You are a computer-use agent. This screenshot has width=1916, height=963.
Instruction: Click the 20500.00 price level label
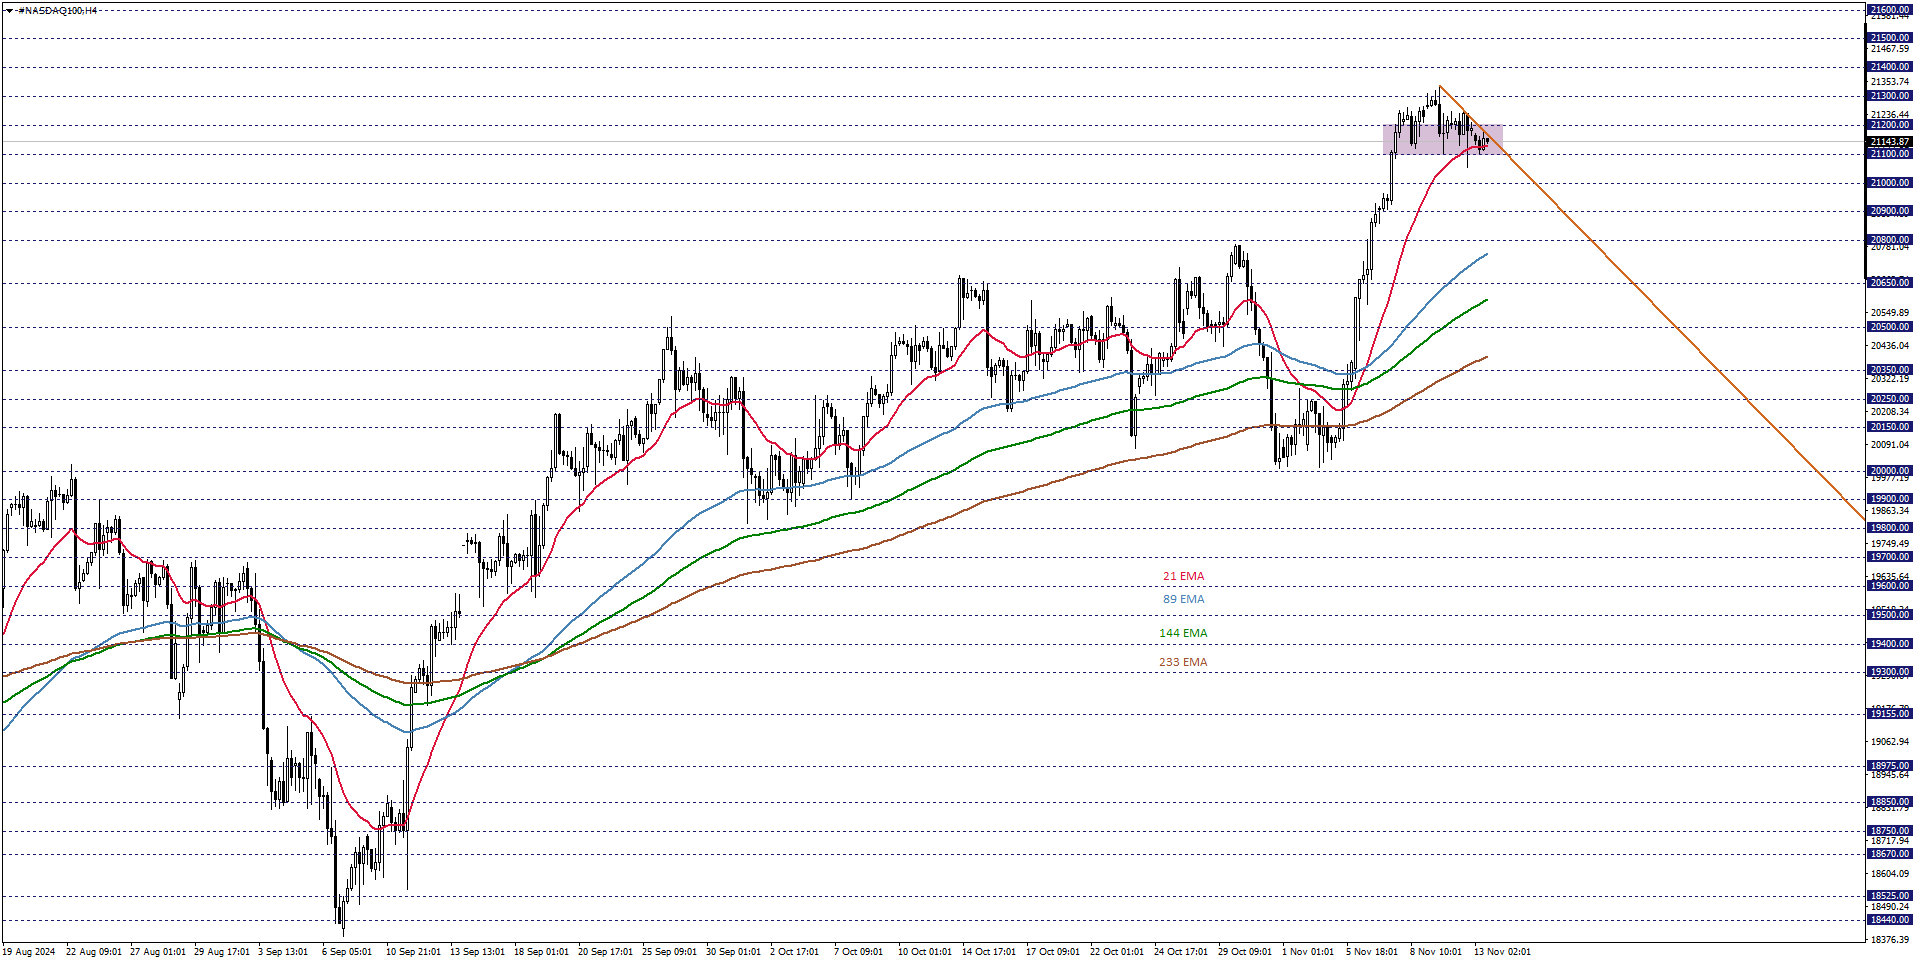tap(1890, 327)
